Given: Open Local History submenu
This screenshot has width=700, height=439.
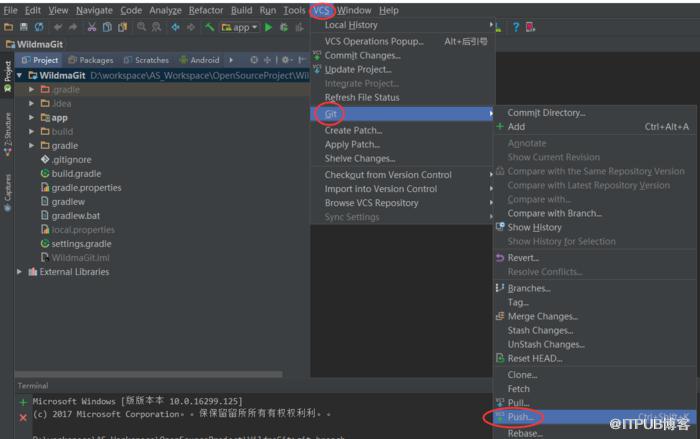Looking at the screenshot, I should pos(402,25).
